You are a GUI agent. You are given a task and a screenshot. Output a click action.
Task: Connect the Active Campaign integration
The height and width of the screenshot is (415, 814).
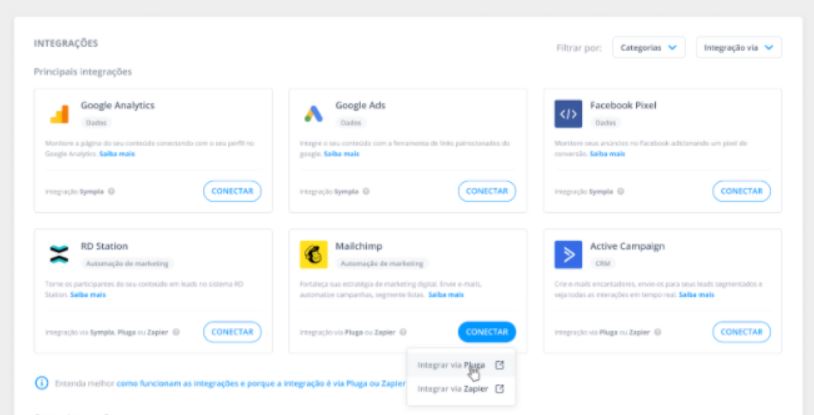[741, 332]
